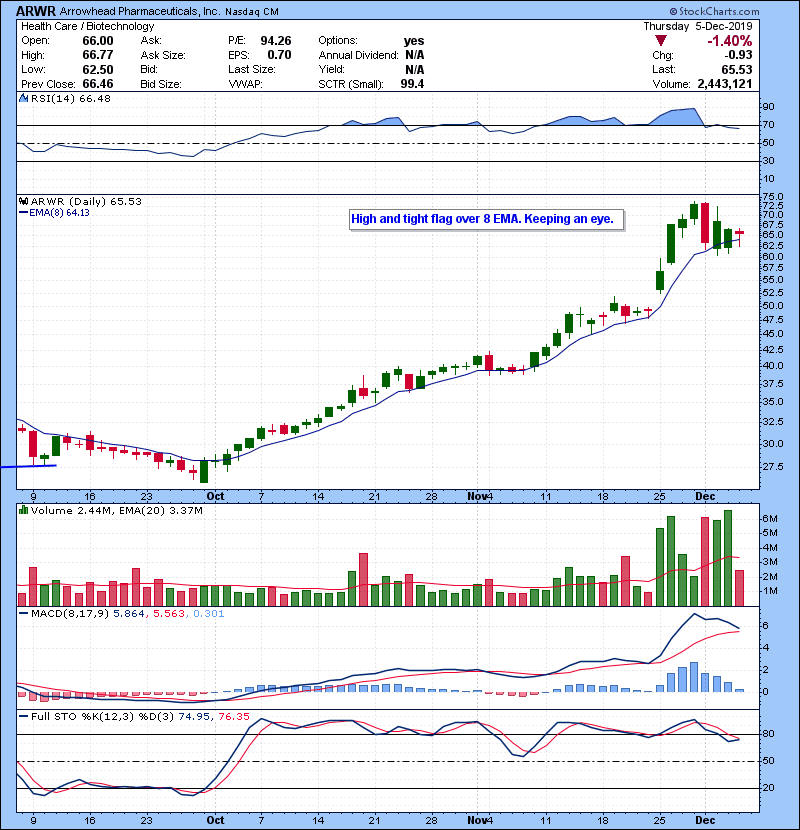The height and width of the screenshot is (830, 800).
Task: Click the 27.5 label on the price axis
Action: pyautogui.click(x=773, y=466)
